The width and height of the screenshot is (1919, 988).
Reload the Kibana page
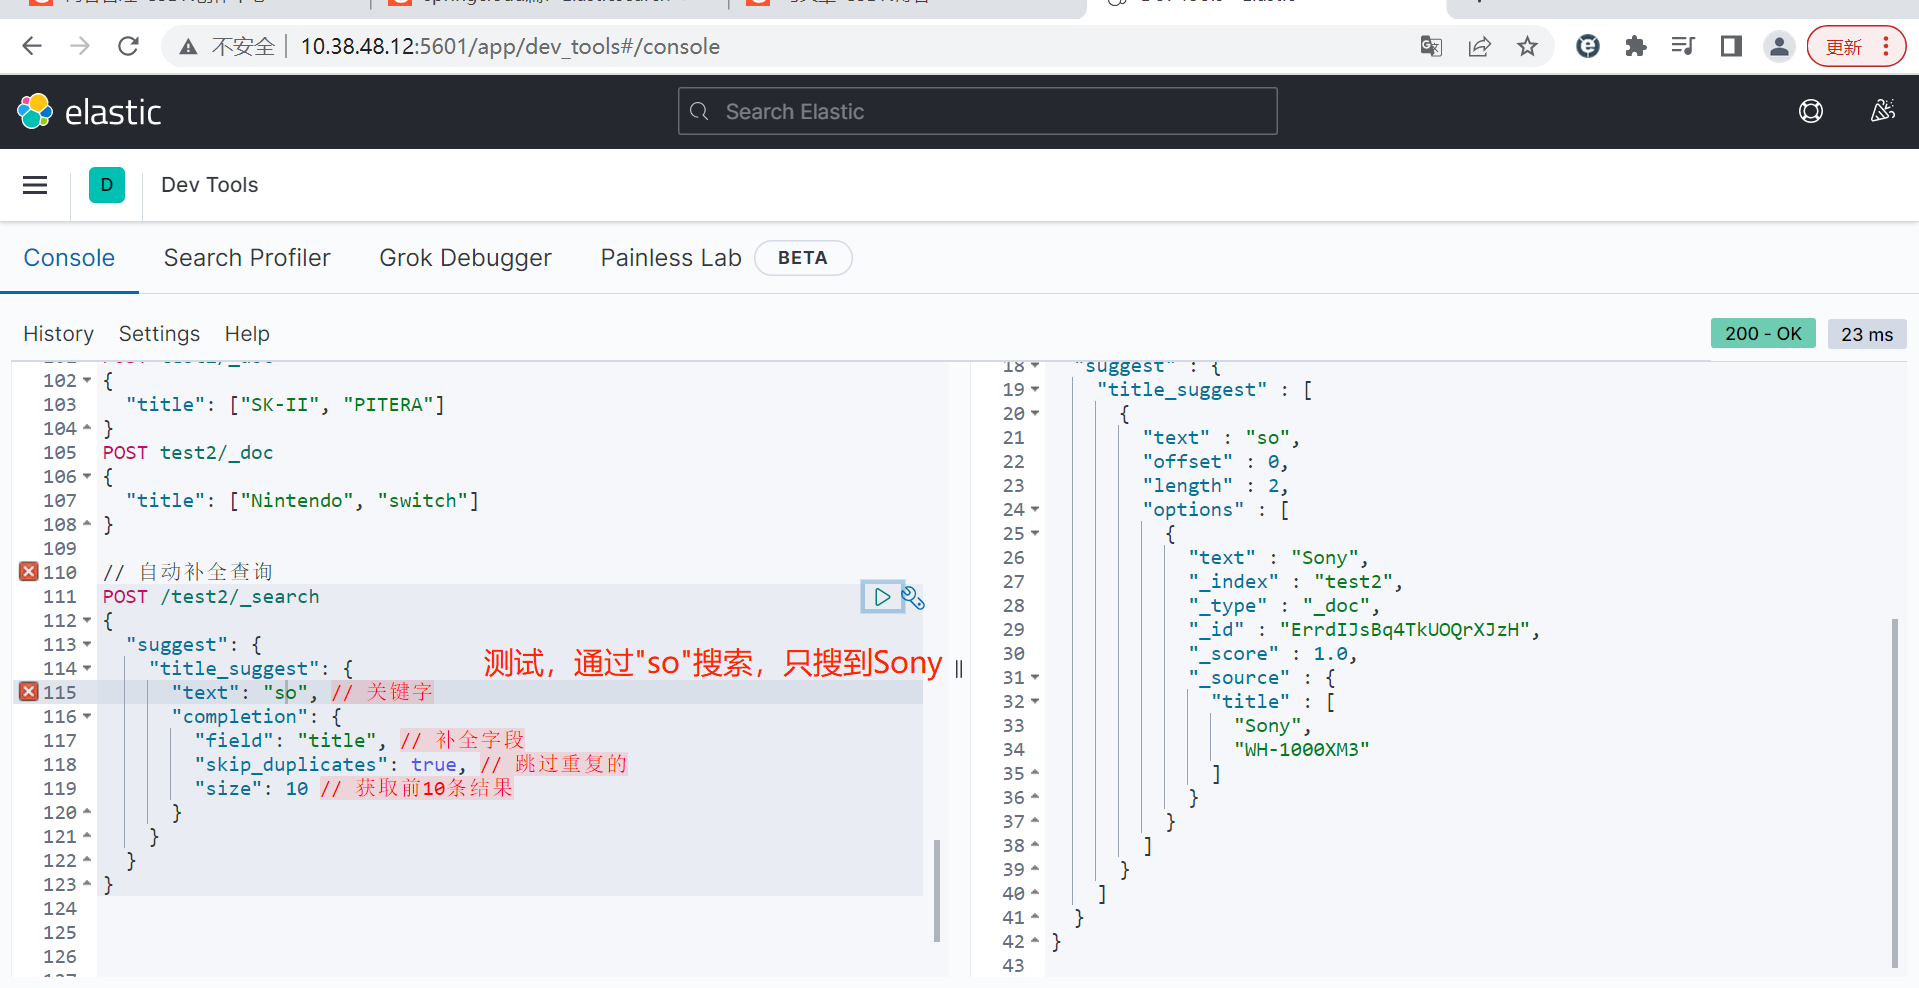[x=128, y=46]
